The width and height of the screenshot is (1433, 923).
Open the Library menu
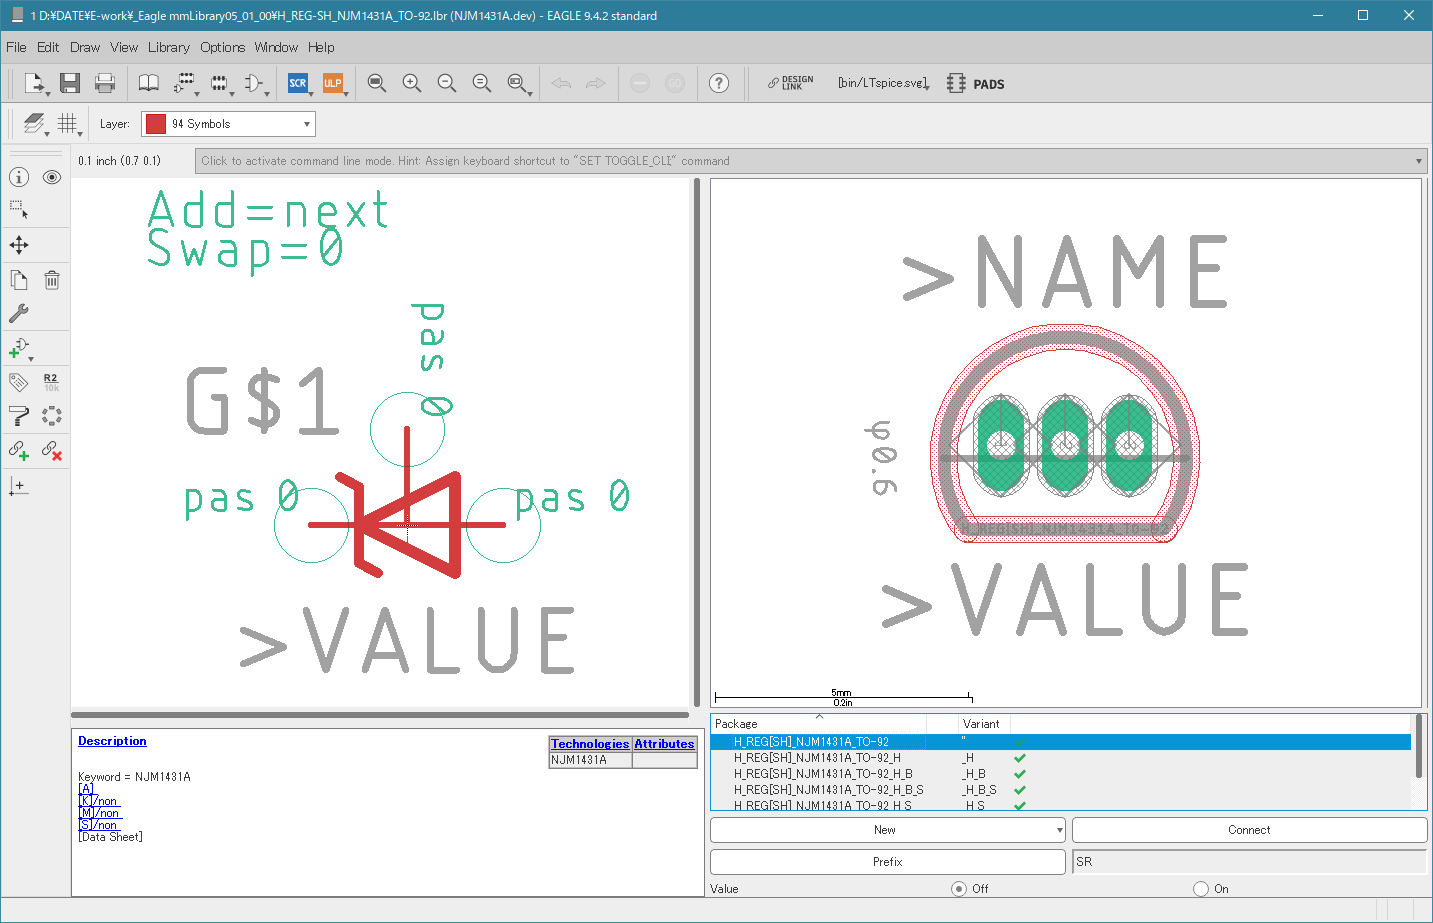coord(168,47)
